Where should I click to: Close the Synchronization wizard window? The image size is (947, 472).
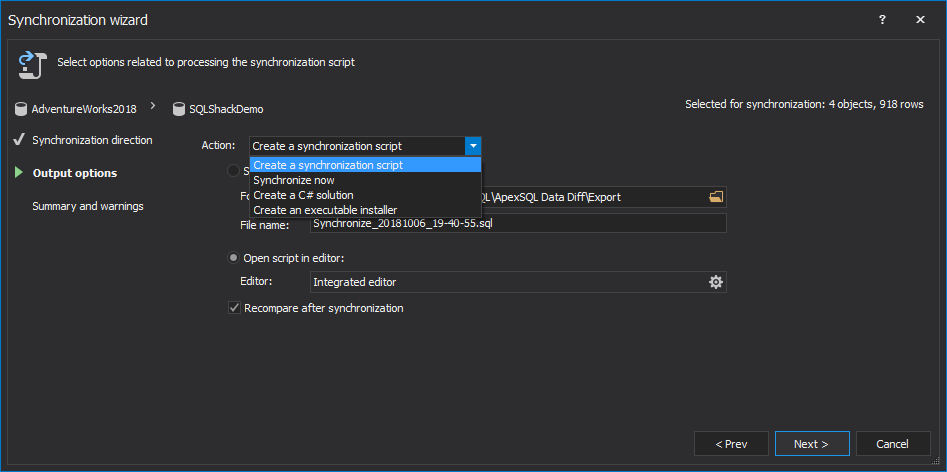[x=919, y=20]
